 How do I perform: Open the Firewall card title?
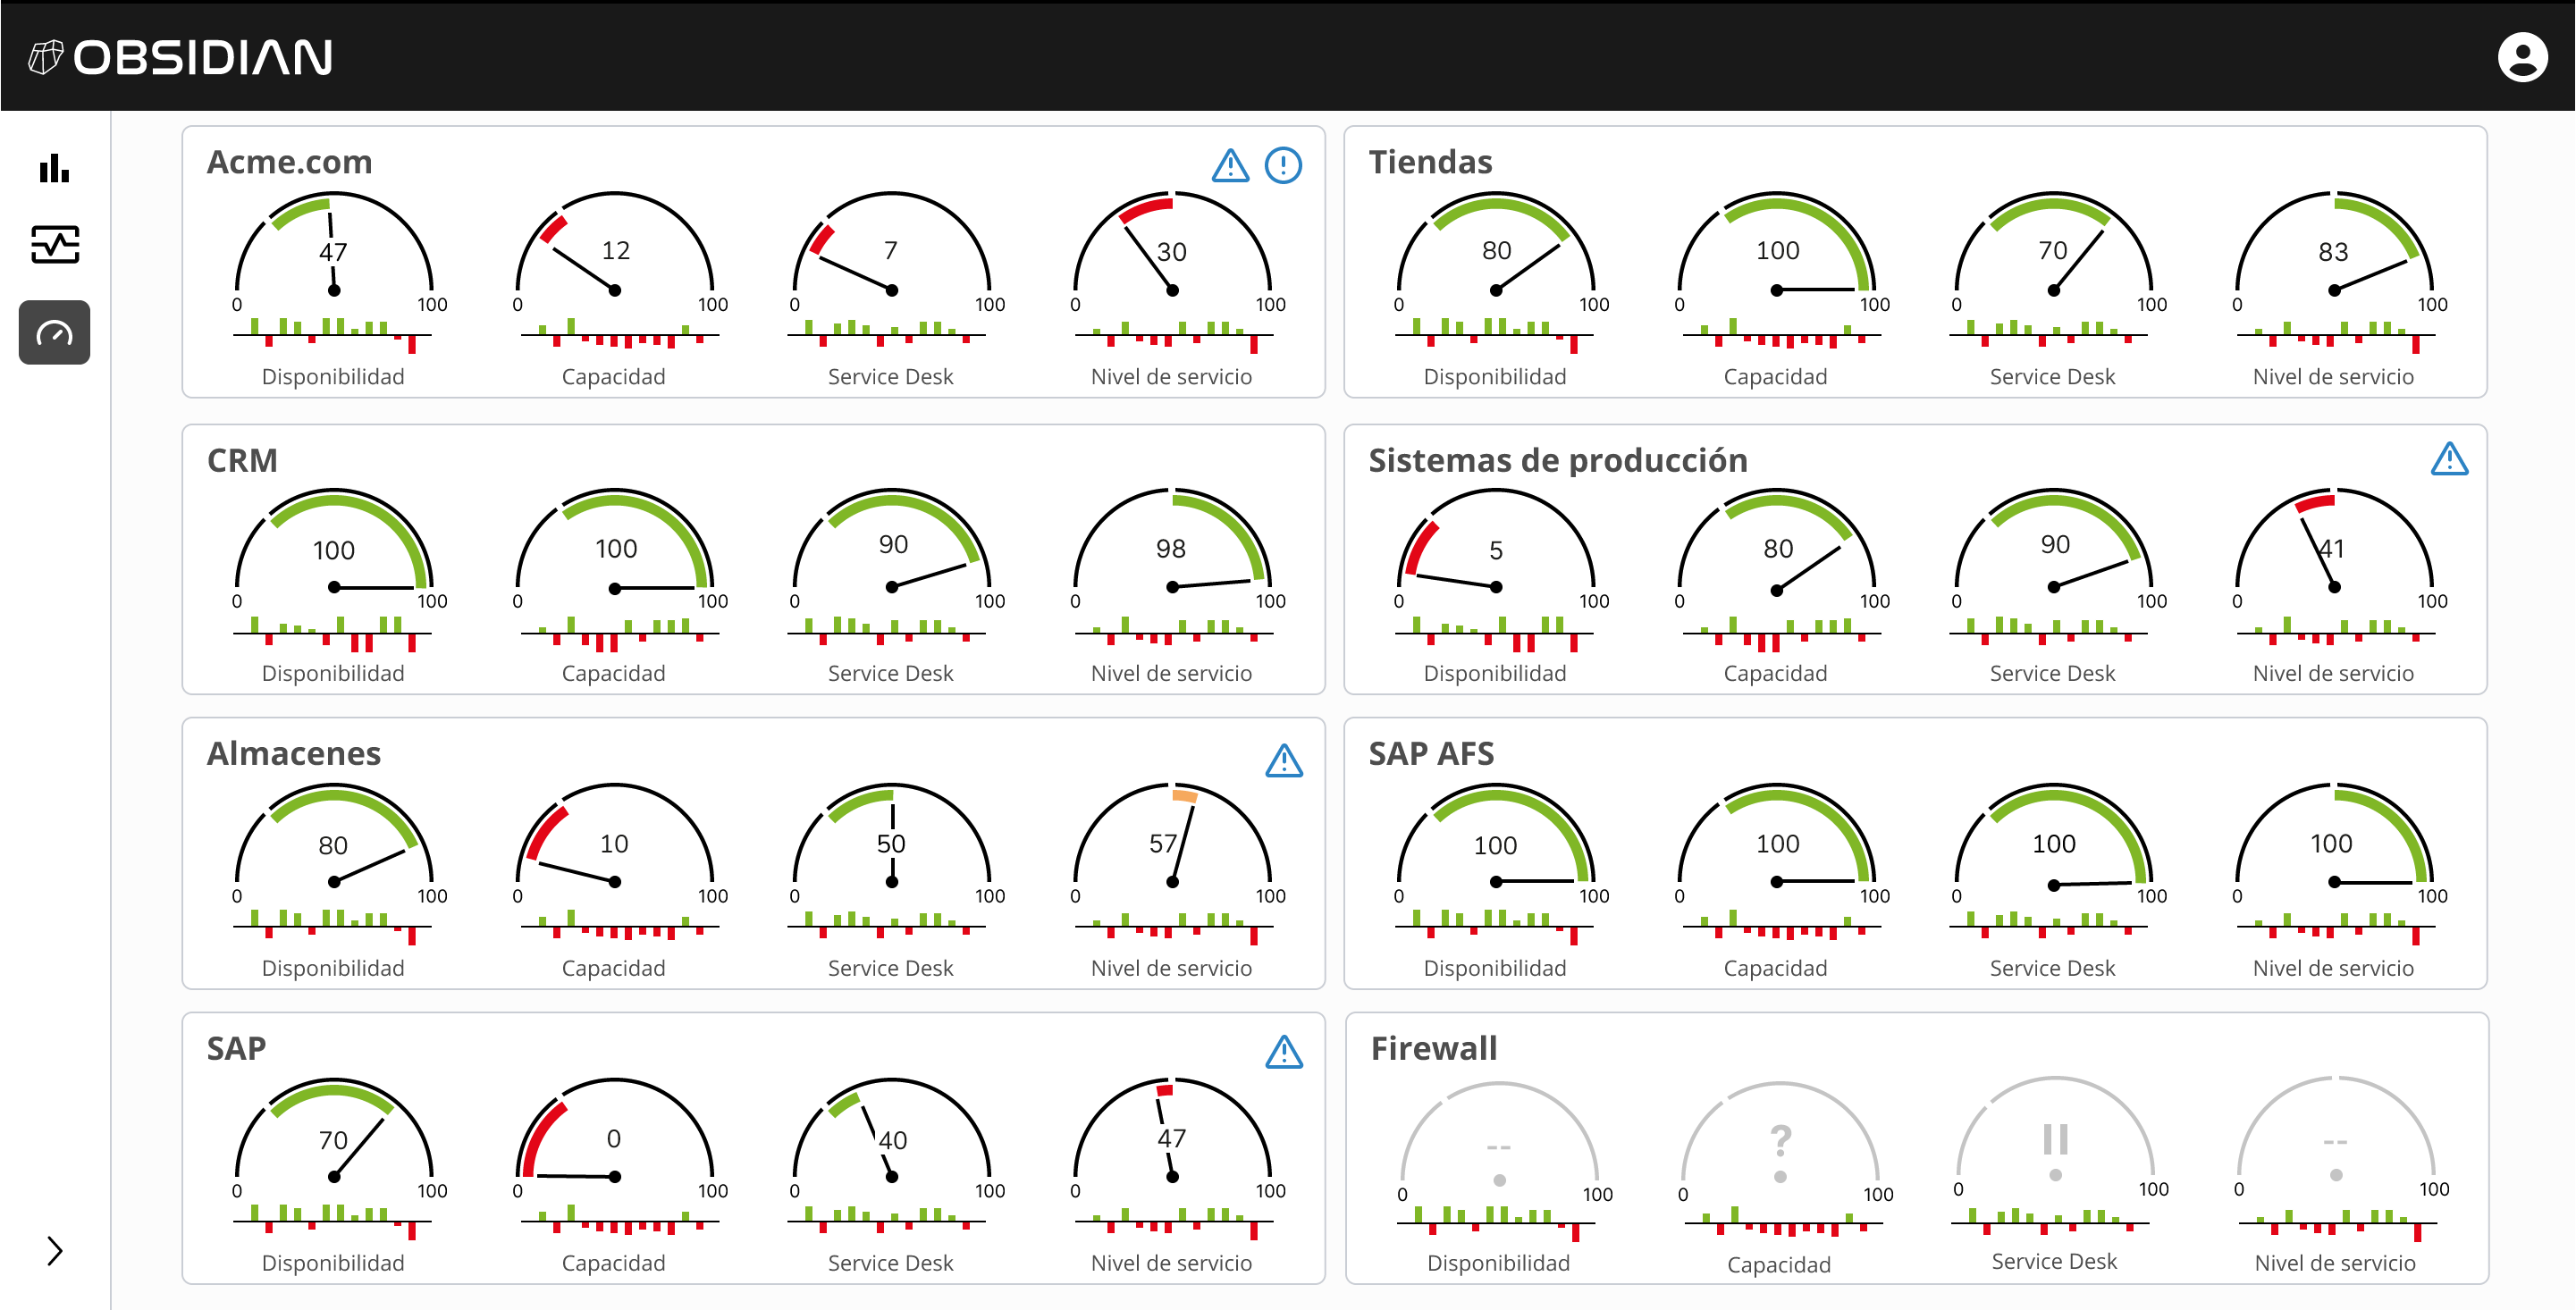click(x=1434, y=1048)
